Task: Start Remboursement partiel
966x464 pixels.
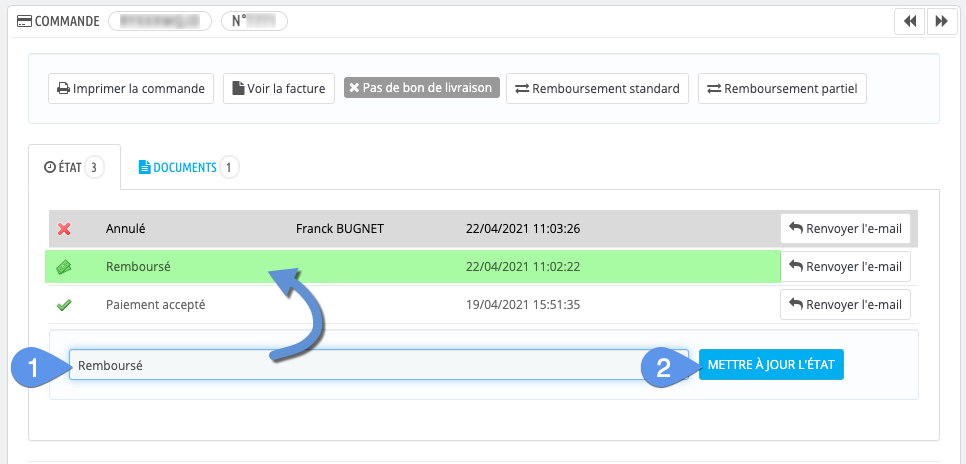Action: [x=782, y=89]
